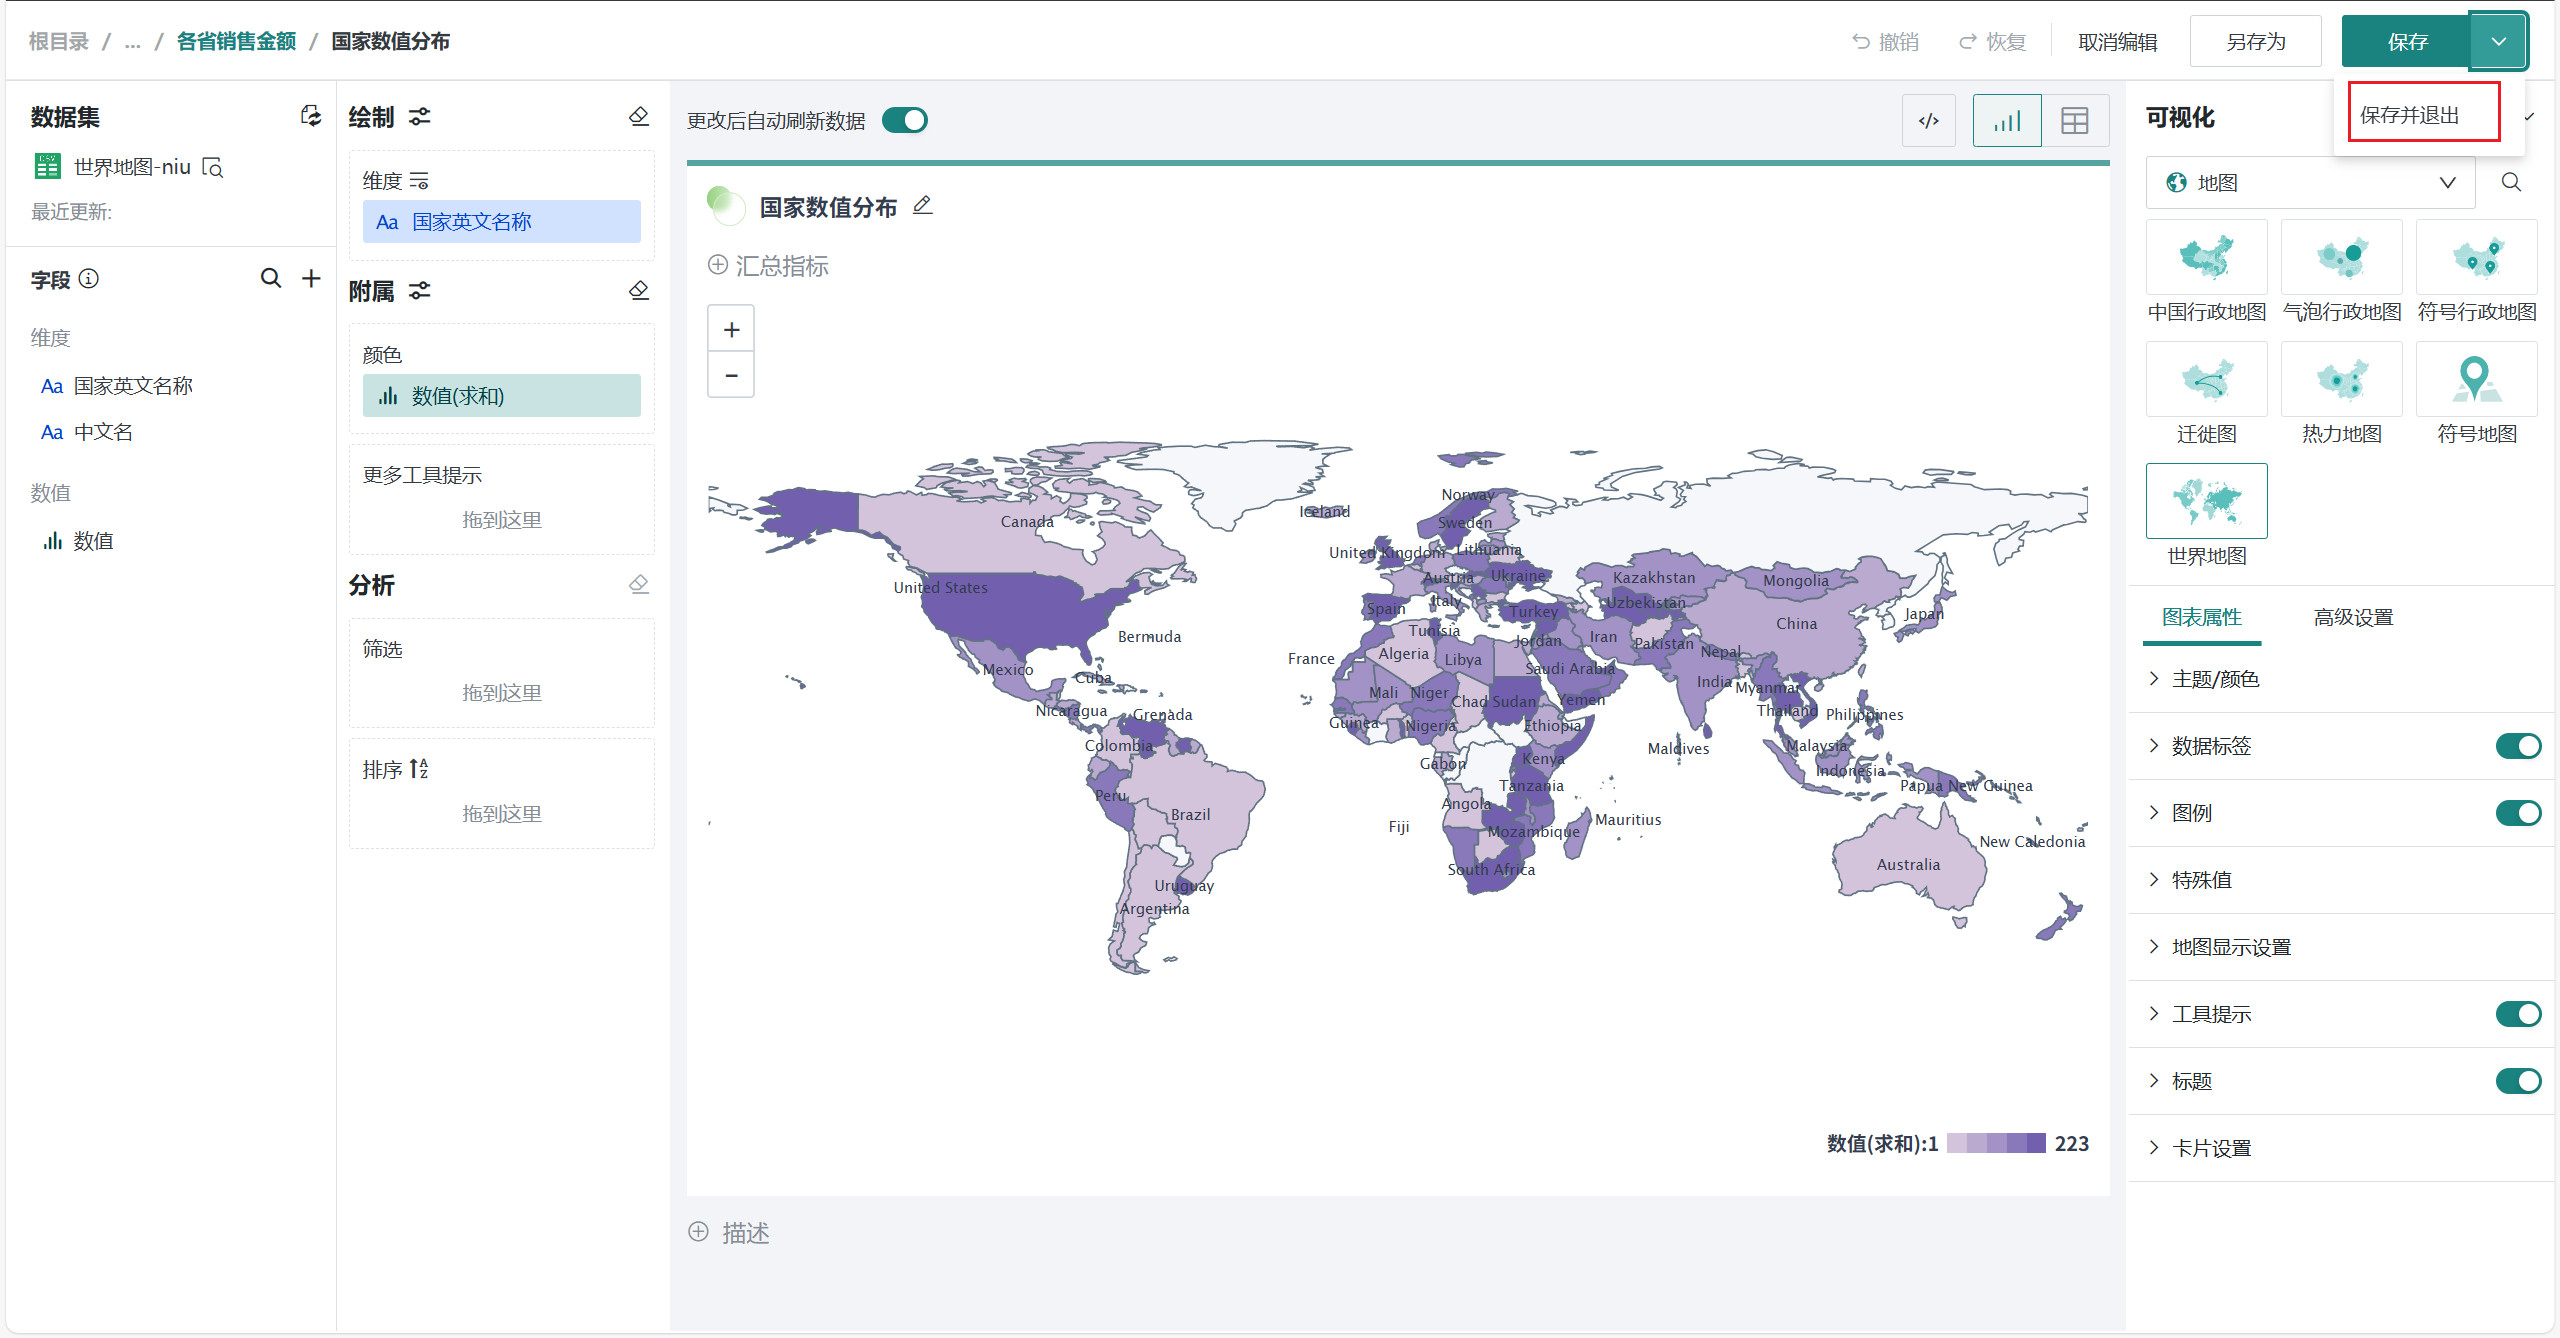Click the 另存为 button
The height and width of the screenshot is (1338, 2560).
coord(2255,42)
